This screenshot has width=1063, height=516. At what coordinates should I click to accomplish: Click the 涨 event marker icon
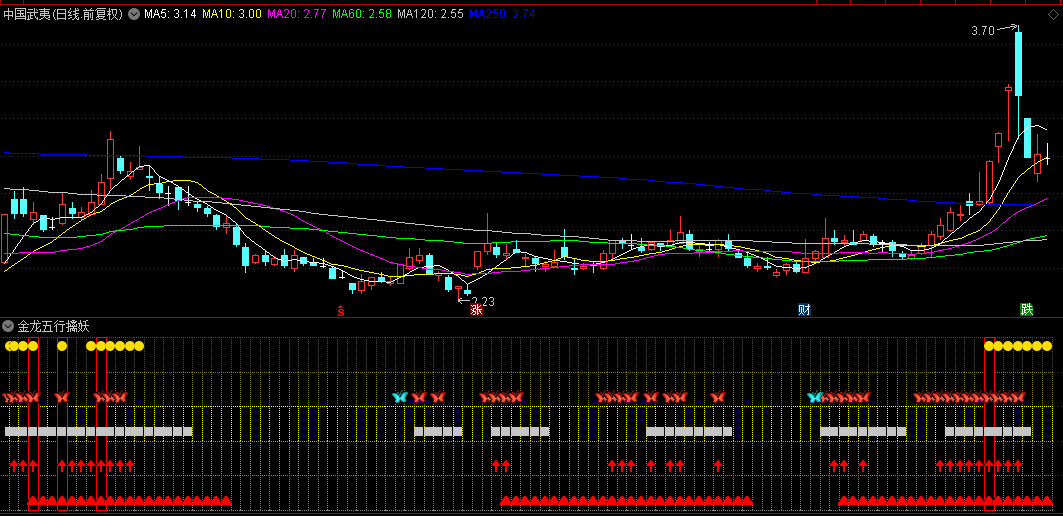[x=477, y=311]
